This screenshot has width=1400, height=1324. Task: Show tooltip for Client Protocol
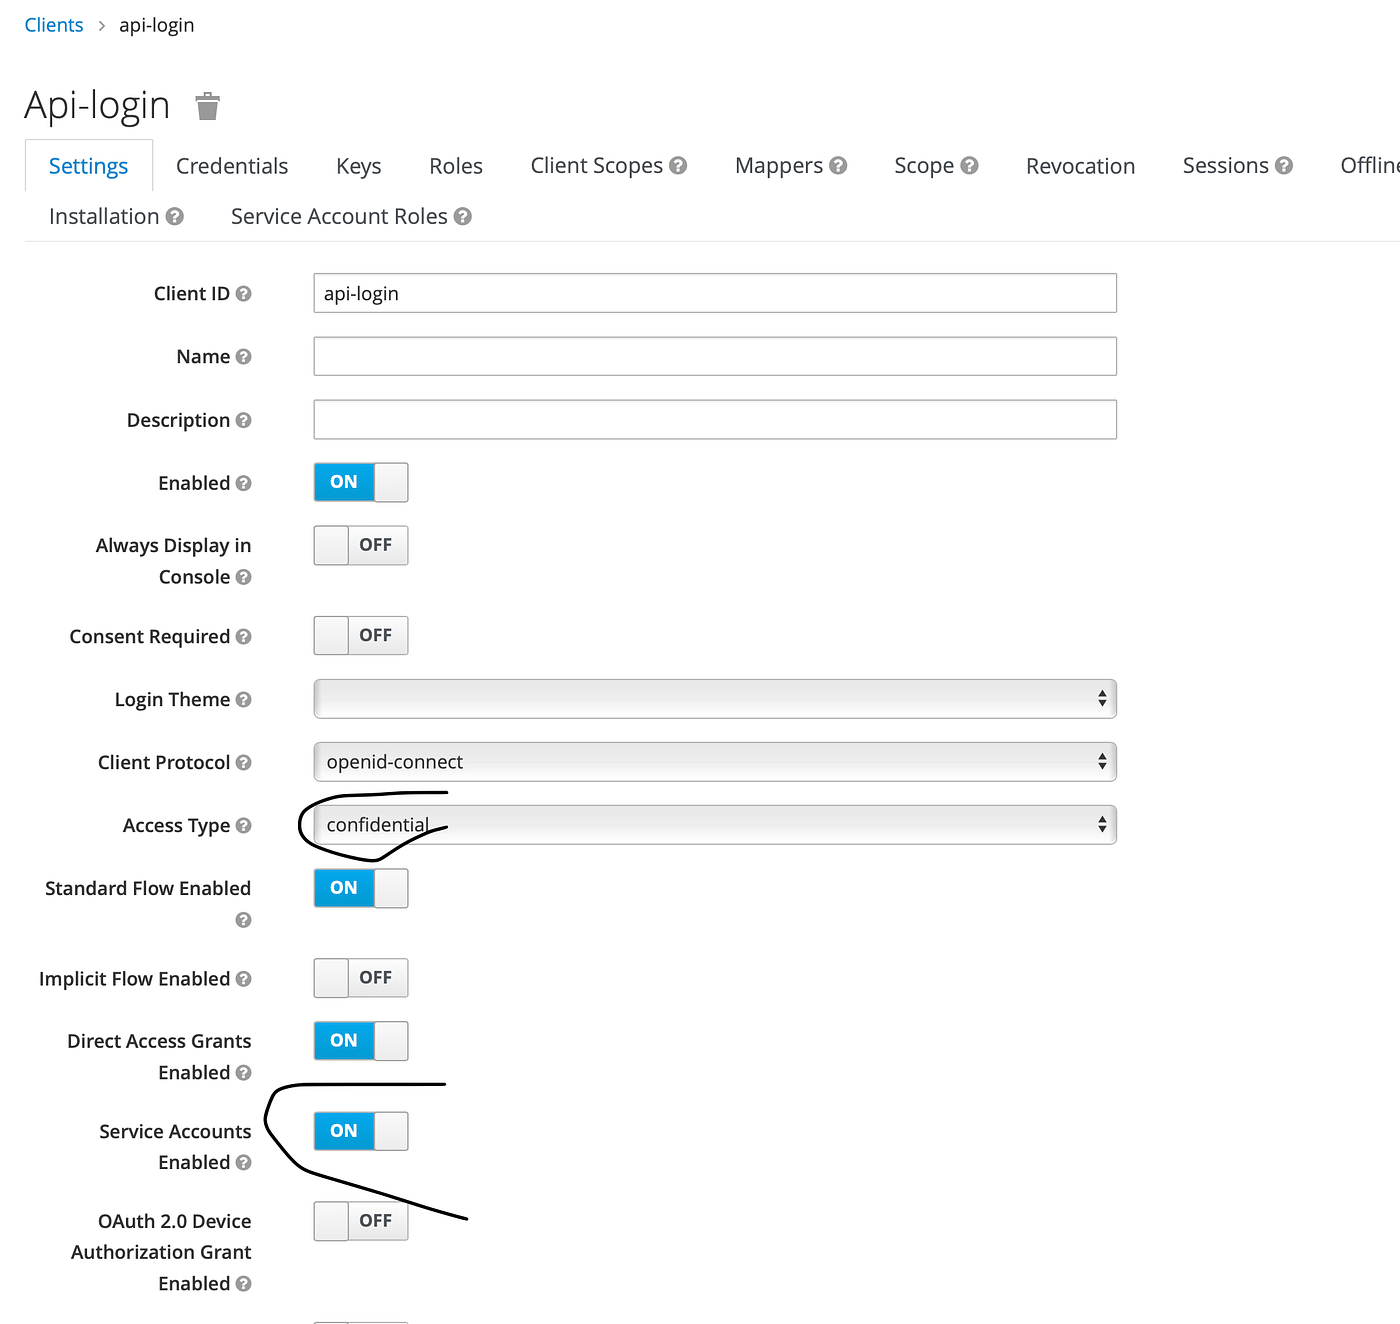tap(243, 763)
